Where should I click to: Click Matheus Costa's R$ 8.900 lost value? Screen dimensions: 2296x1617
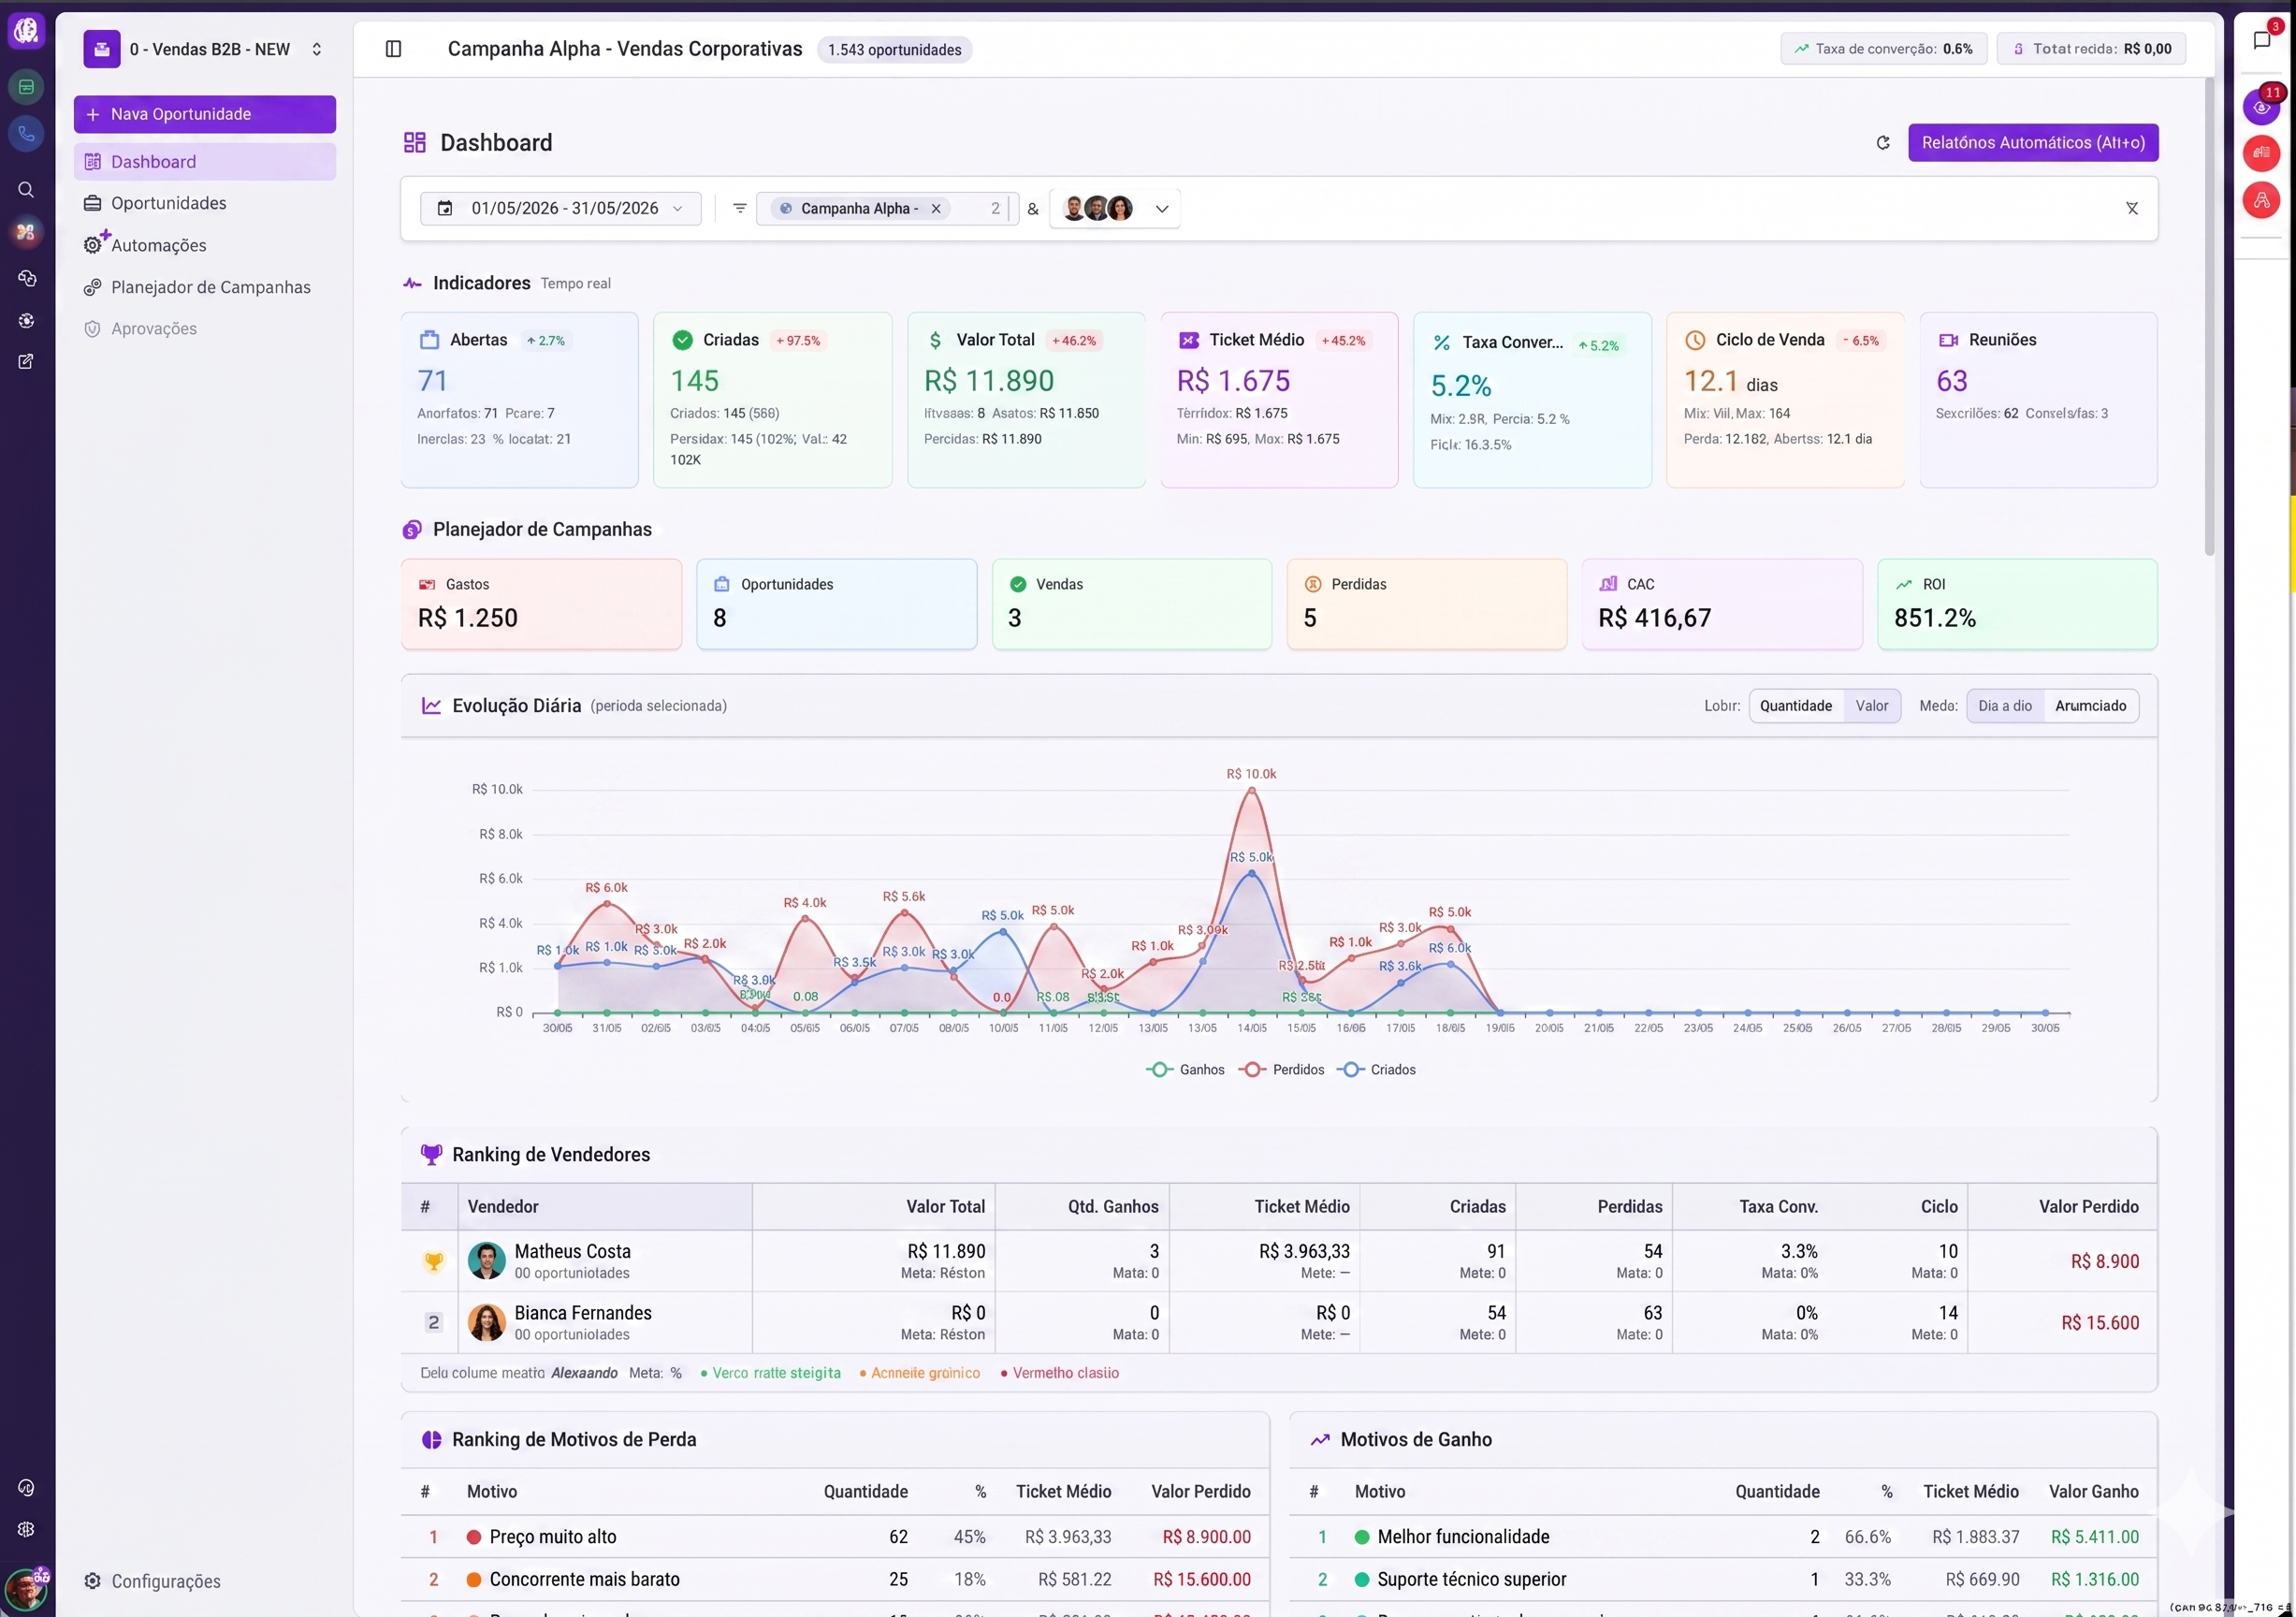tap(2105, 1262)
